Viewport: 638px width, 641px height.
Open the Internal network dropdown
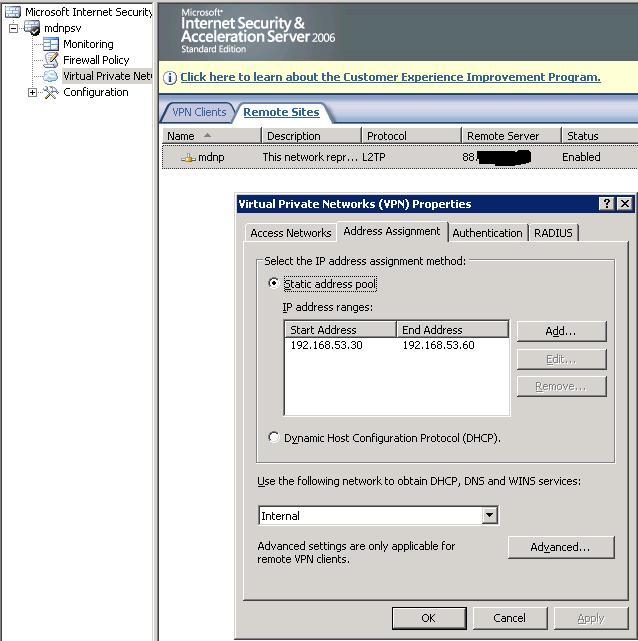tap(489, 515)
